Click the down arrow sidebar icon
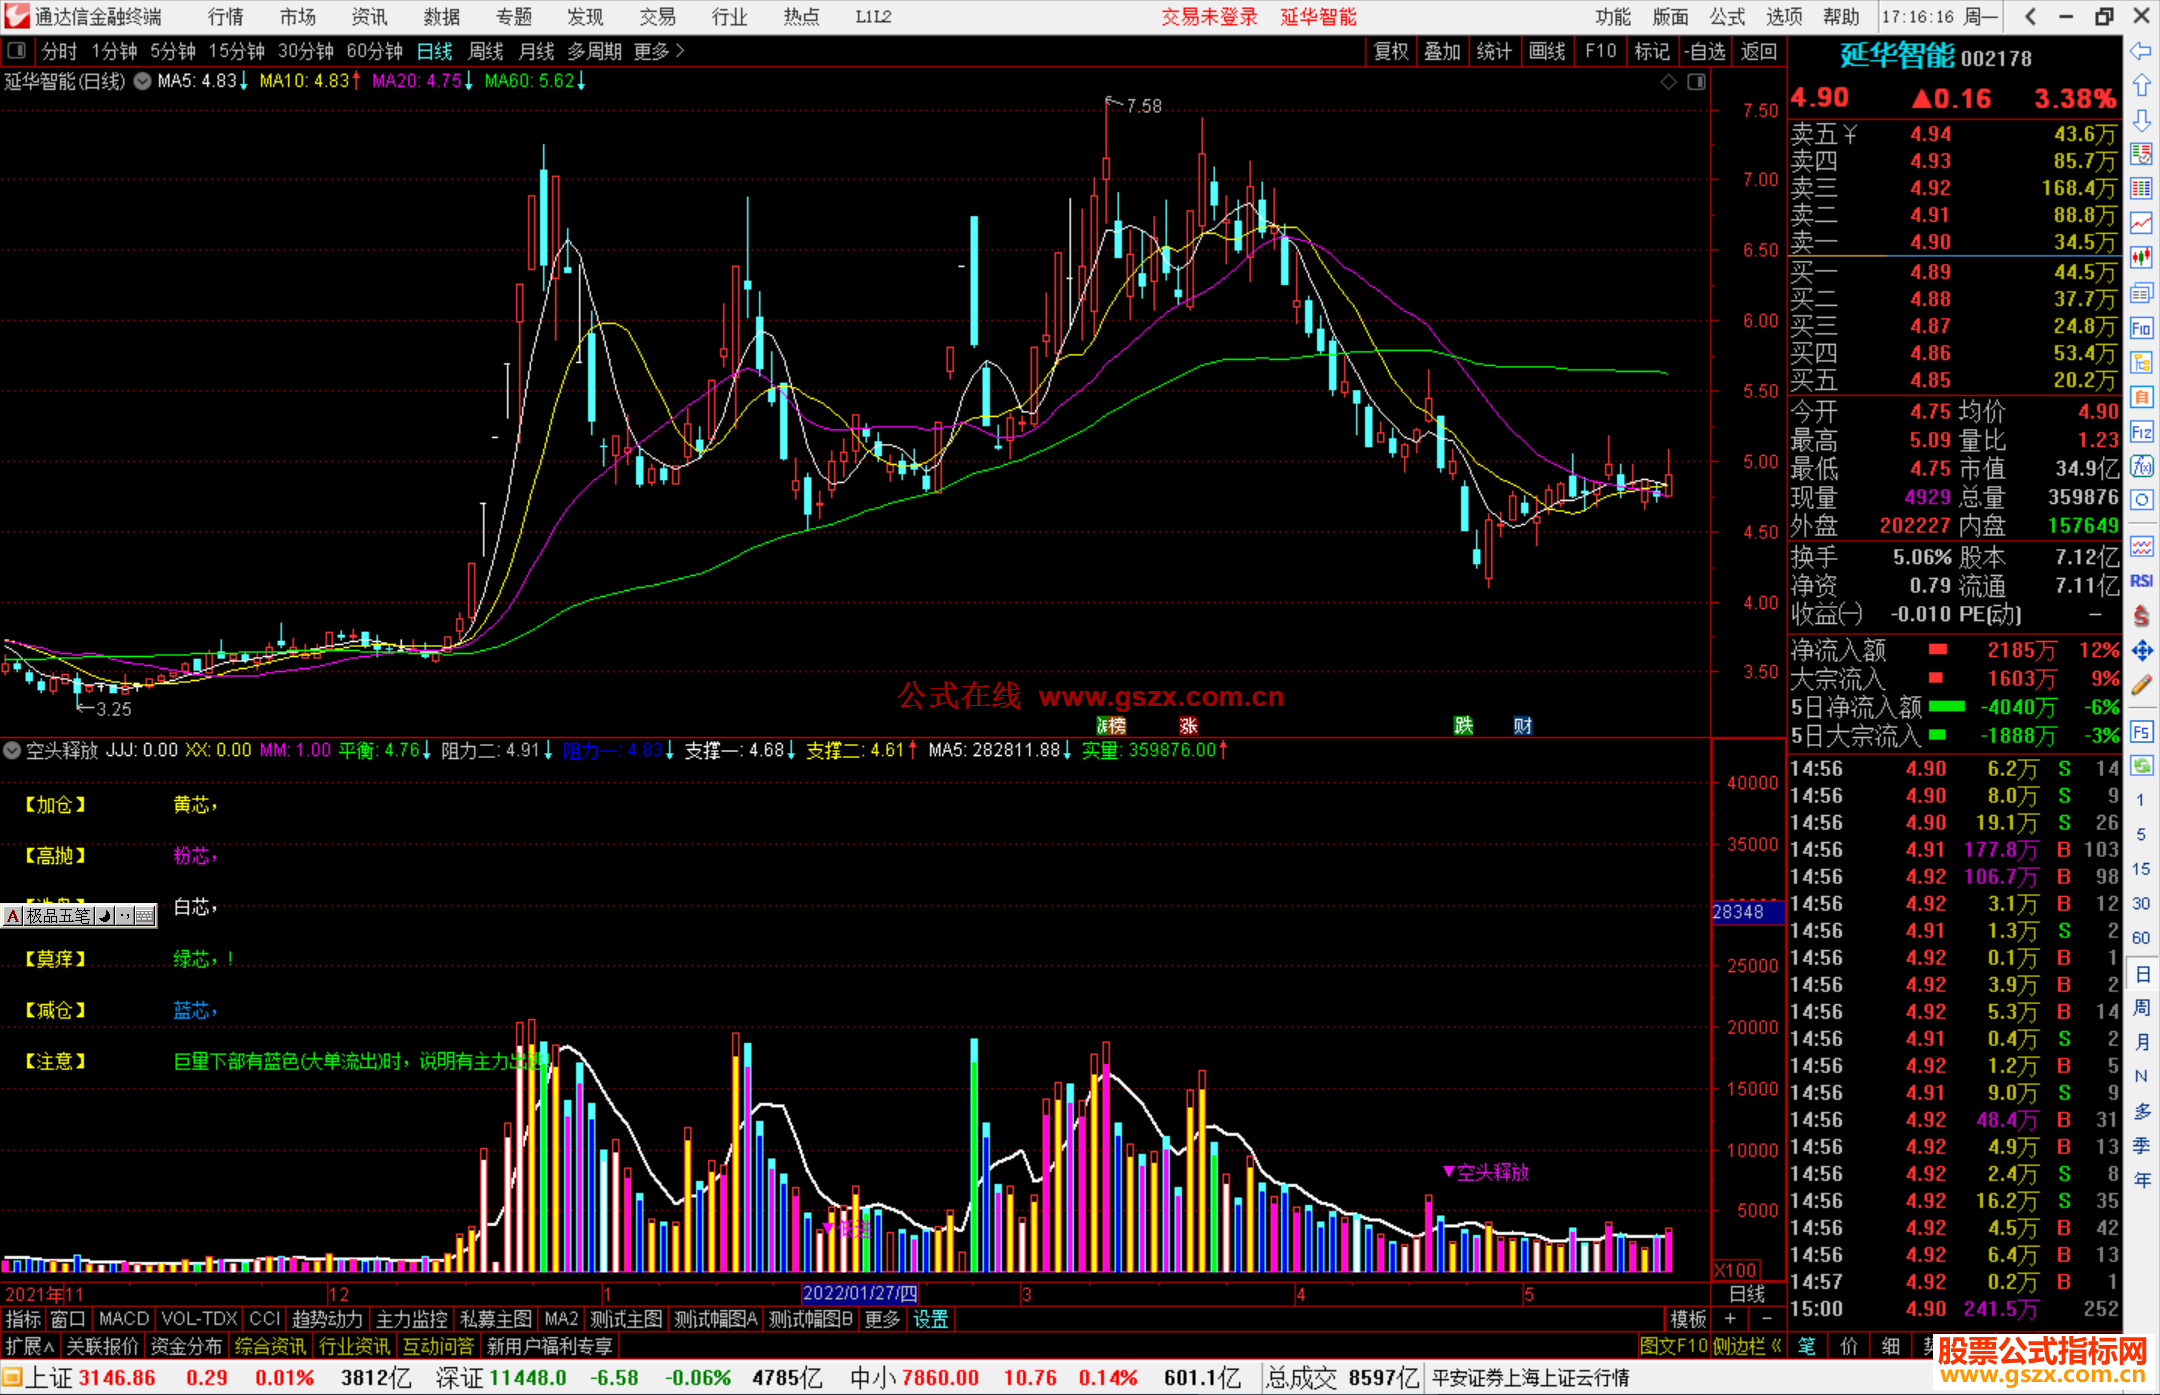 tap(2141, 120)
